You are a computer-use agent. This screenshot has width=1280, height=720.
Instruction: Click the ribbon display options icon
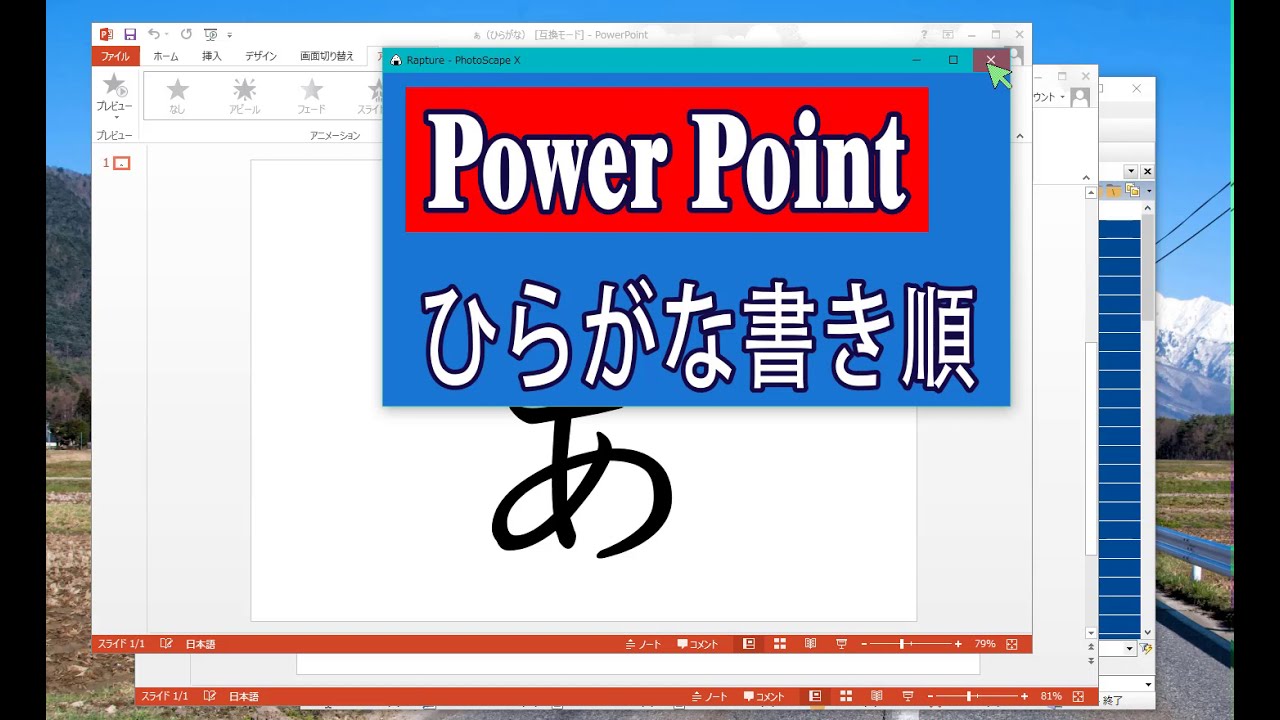947,34
